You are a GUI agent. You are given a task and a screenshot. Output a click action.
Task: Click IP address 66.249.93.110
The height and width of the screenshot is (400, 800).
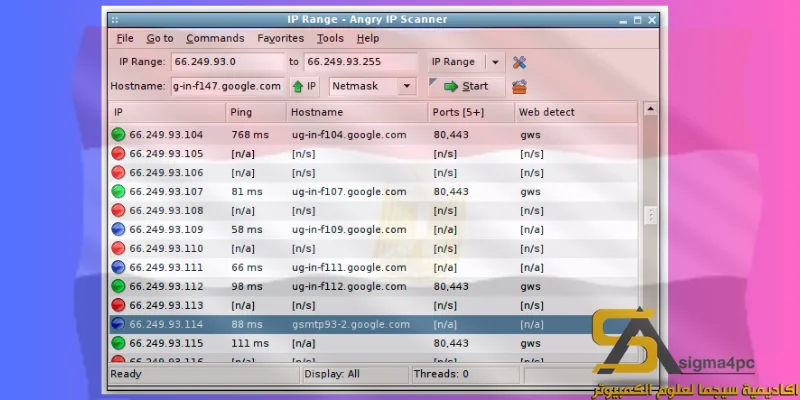coord(166,248)
